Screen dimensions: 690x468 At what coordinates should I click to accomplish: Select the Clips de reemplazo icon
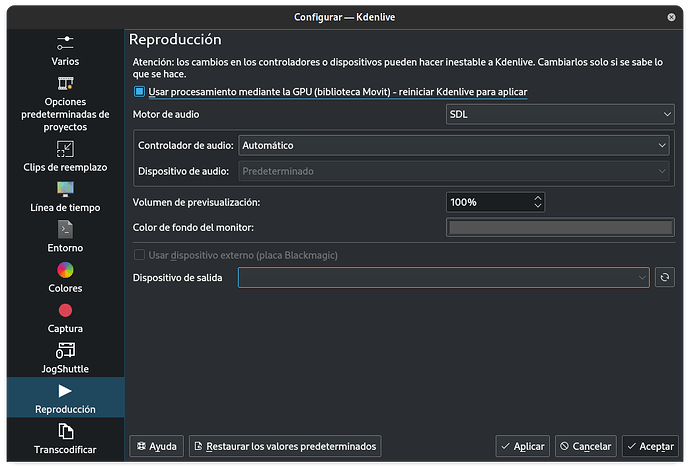pyautogui.click(x=65, y=149)
